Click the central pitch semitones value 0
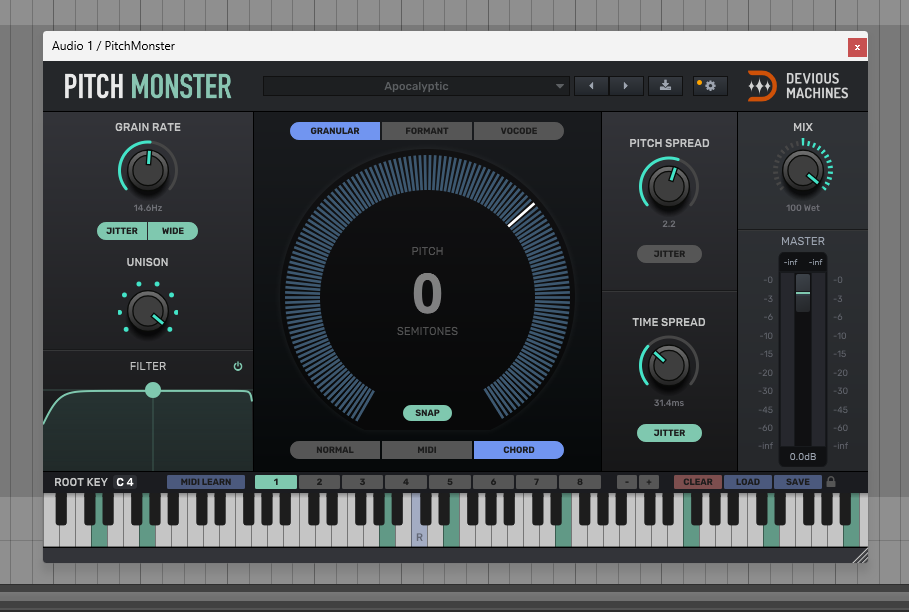 click(x=427, y=293)
